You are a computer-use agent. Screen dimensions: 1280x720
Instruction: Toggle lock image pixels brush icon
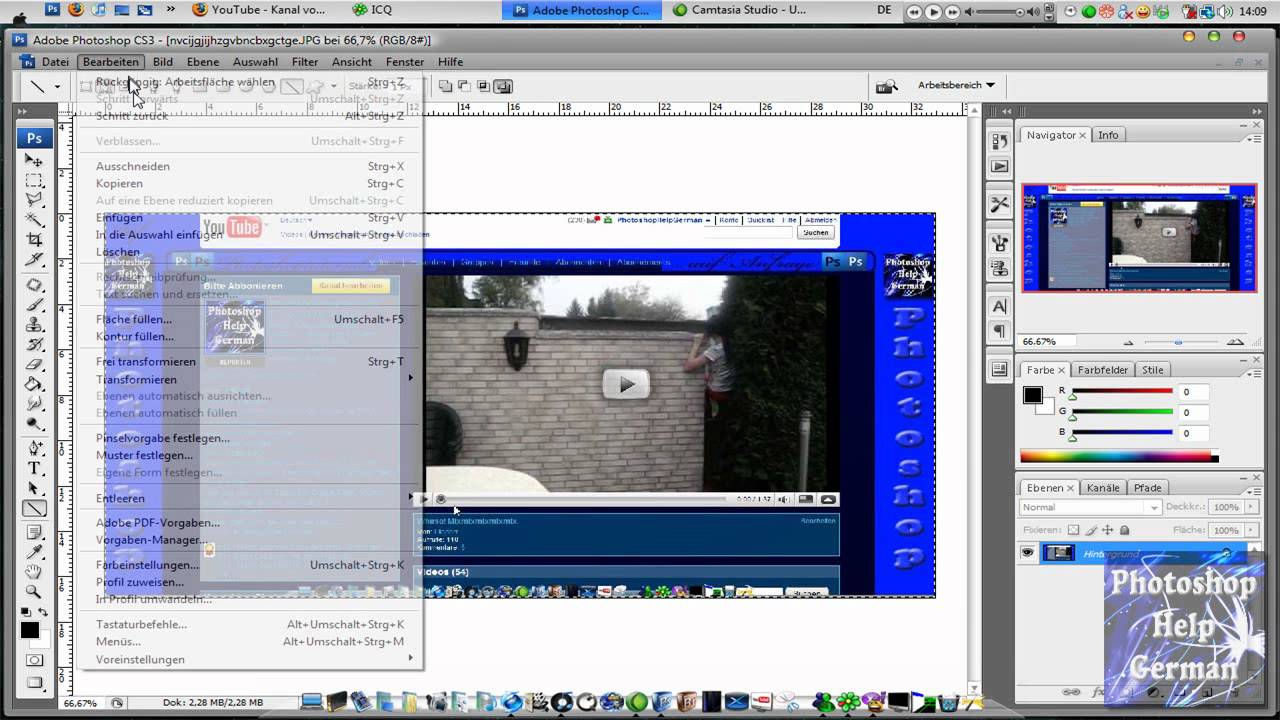click(1090, 530)
